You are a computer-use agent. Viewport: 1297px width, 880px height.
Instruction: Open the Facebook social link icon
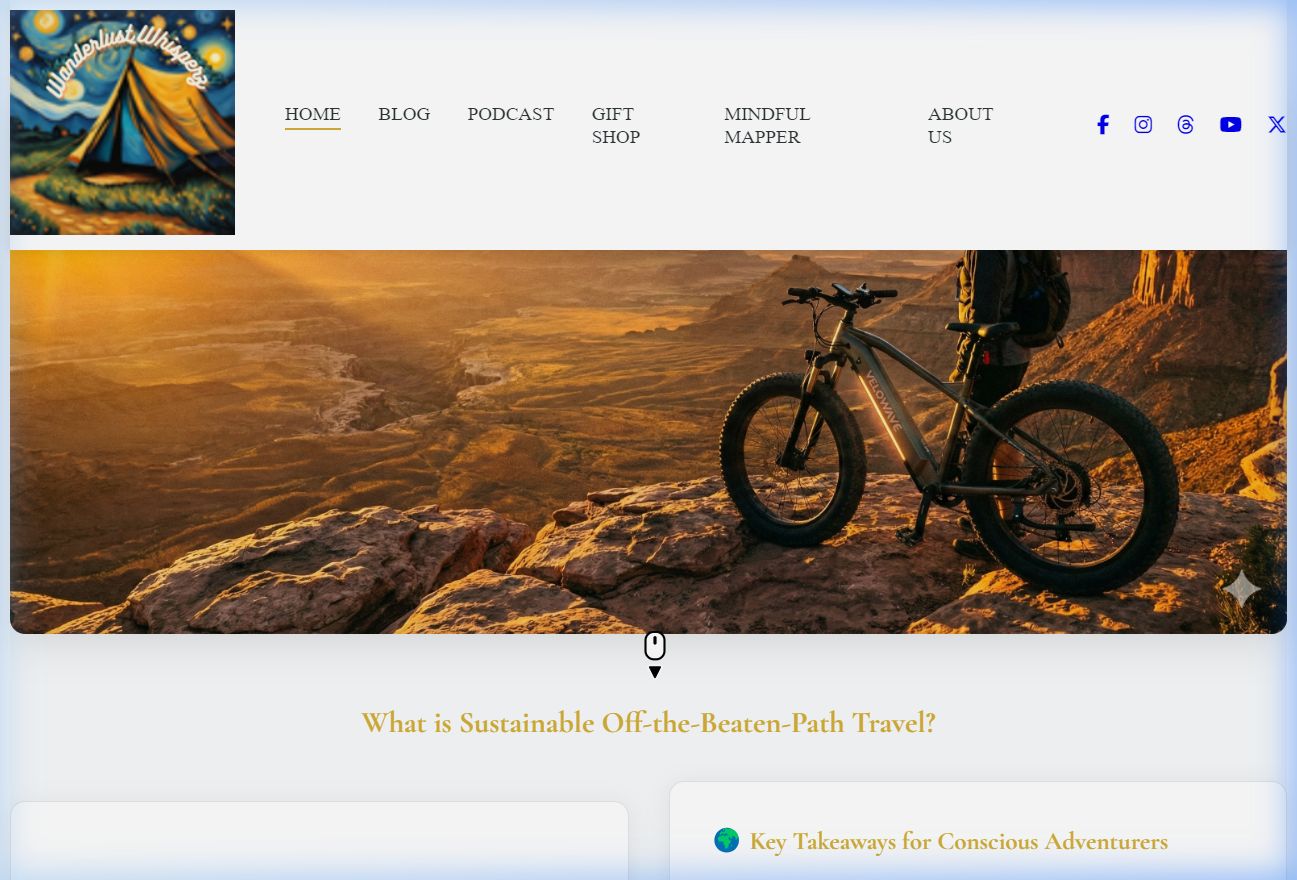[x=1102, y=125]
